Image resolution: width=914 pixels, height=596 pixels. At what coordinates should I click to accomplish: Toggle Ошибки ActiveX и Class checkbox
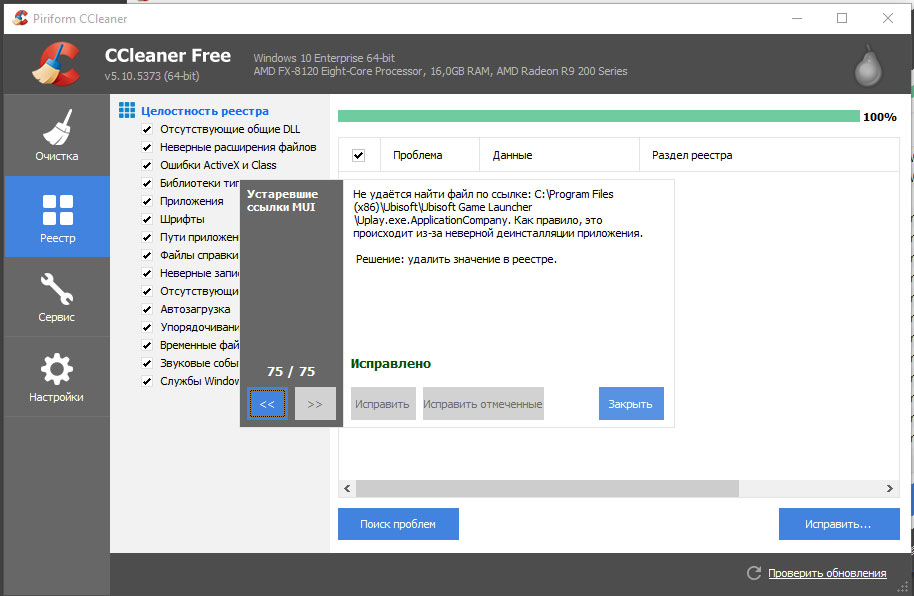click(147, 166)
